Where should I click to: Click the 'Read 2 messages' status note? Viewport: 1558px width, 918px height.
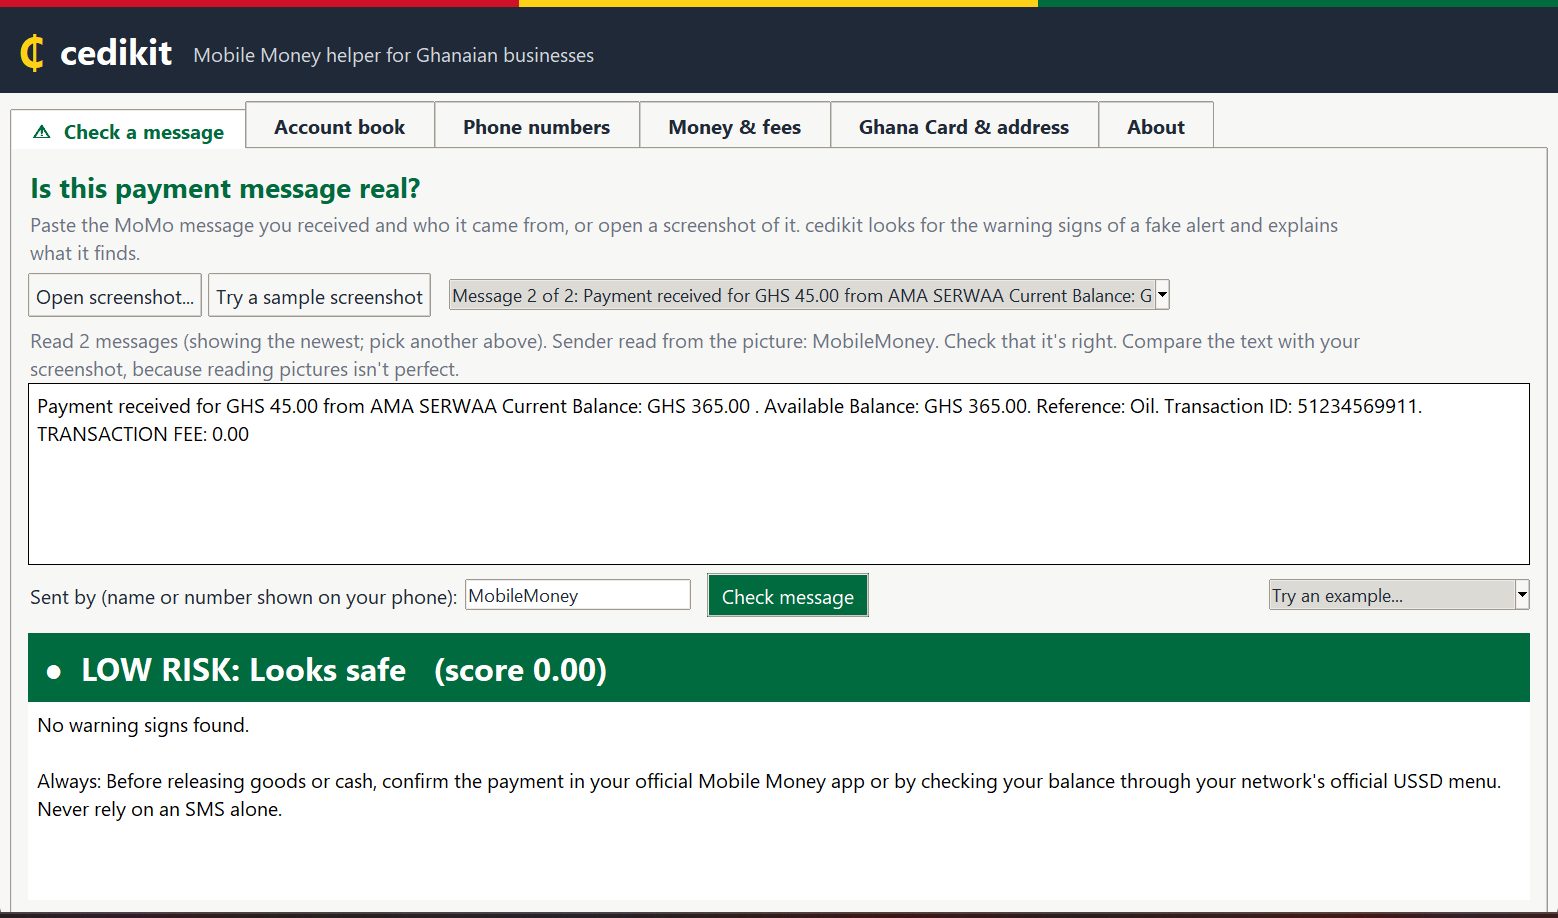tap(695, 355)
